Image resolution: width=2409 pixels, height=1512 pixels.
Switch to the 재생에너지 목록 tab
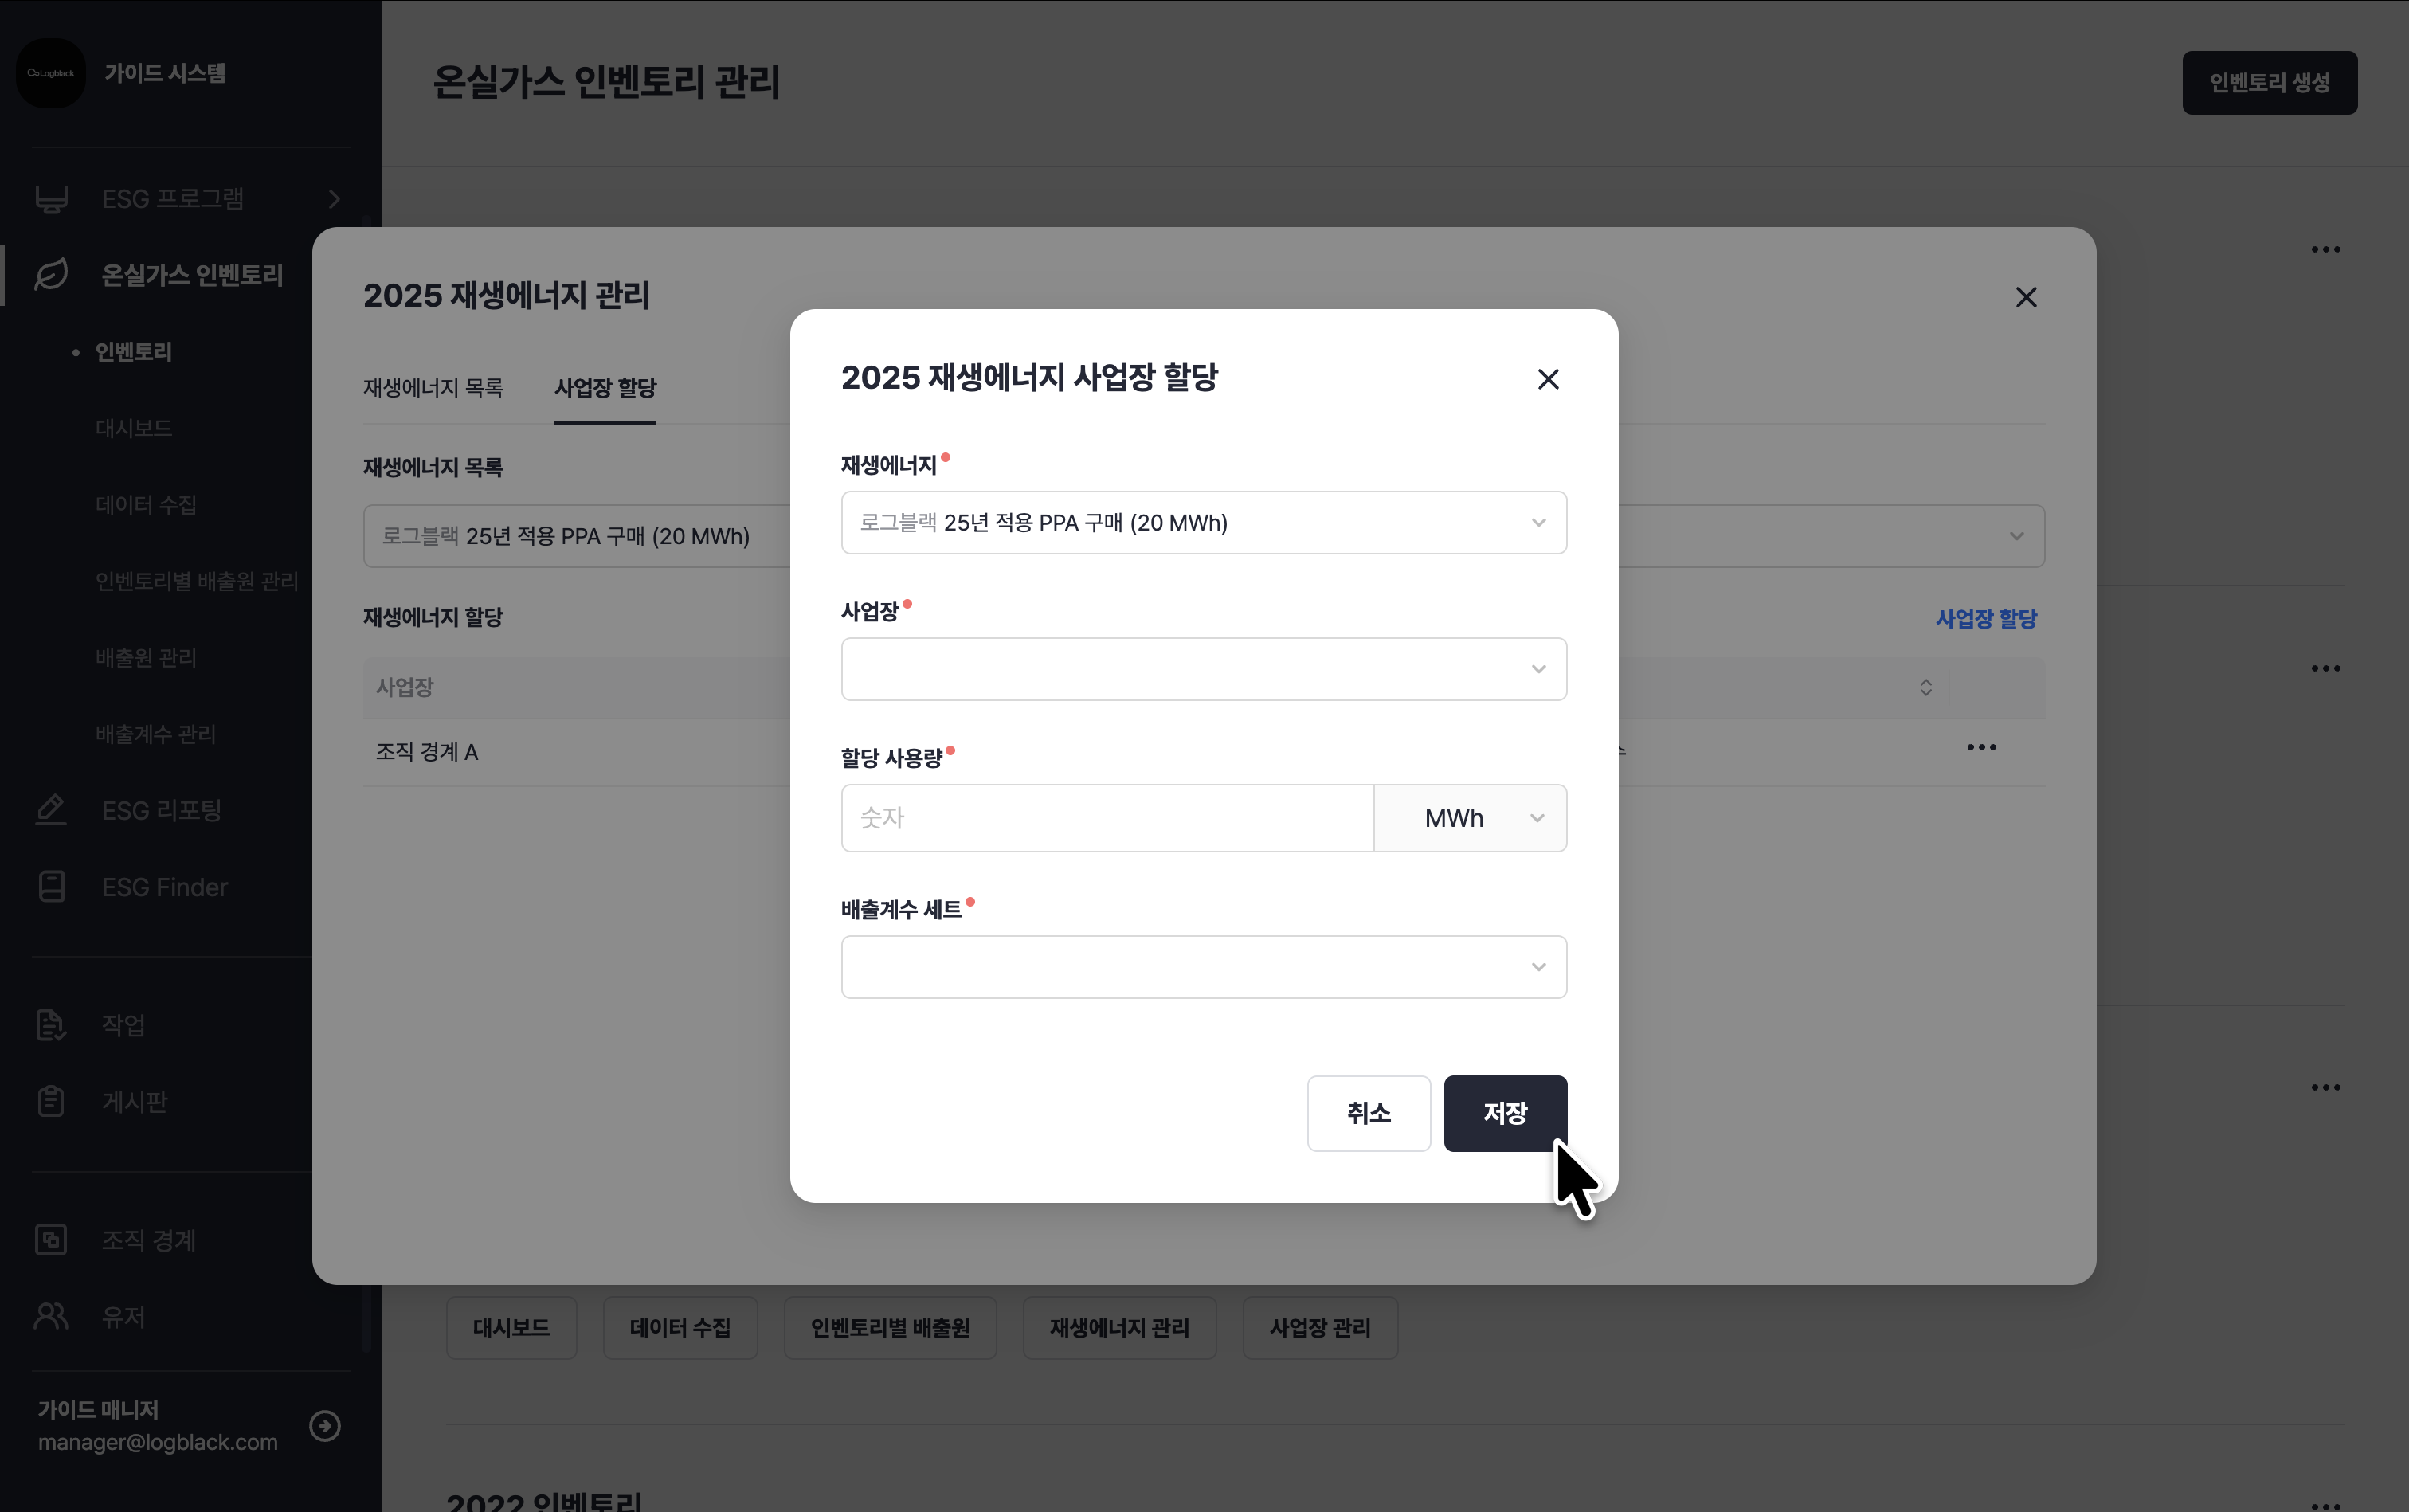[x=433, y=388]
